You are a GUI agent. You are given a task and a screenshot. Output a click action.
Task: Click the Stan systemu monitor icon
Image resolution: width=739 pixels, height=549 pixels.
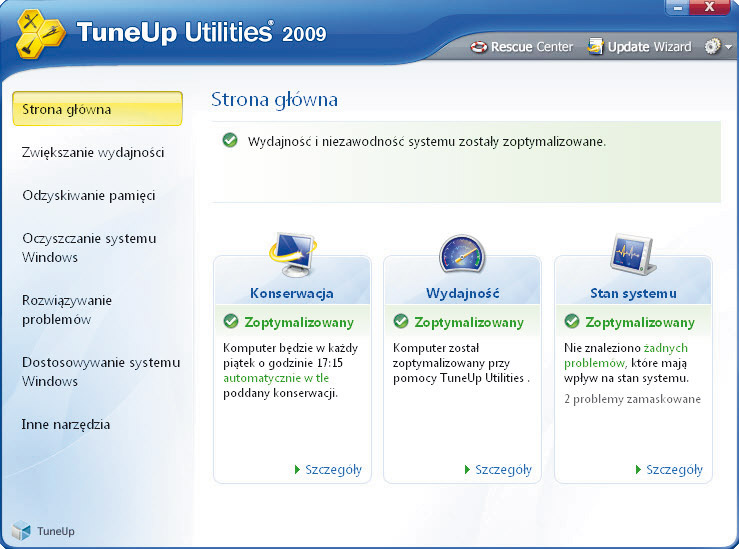click(x=633, y=254)
